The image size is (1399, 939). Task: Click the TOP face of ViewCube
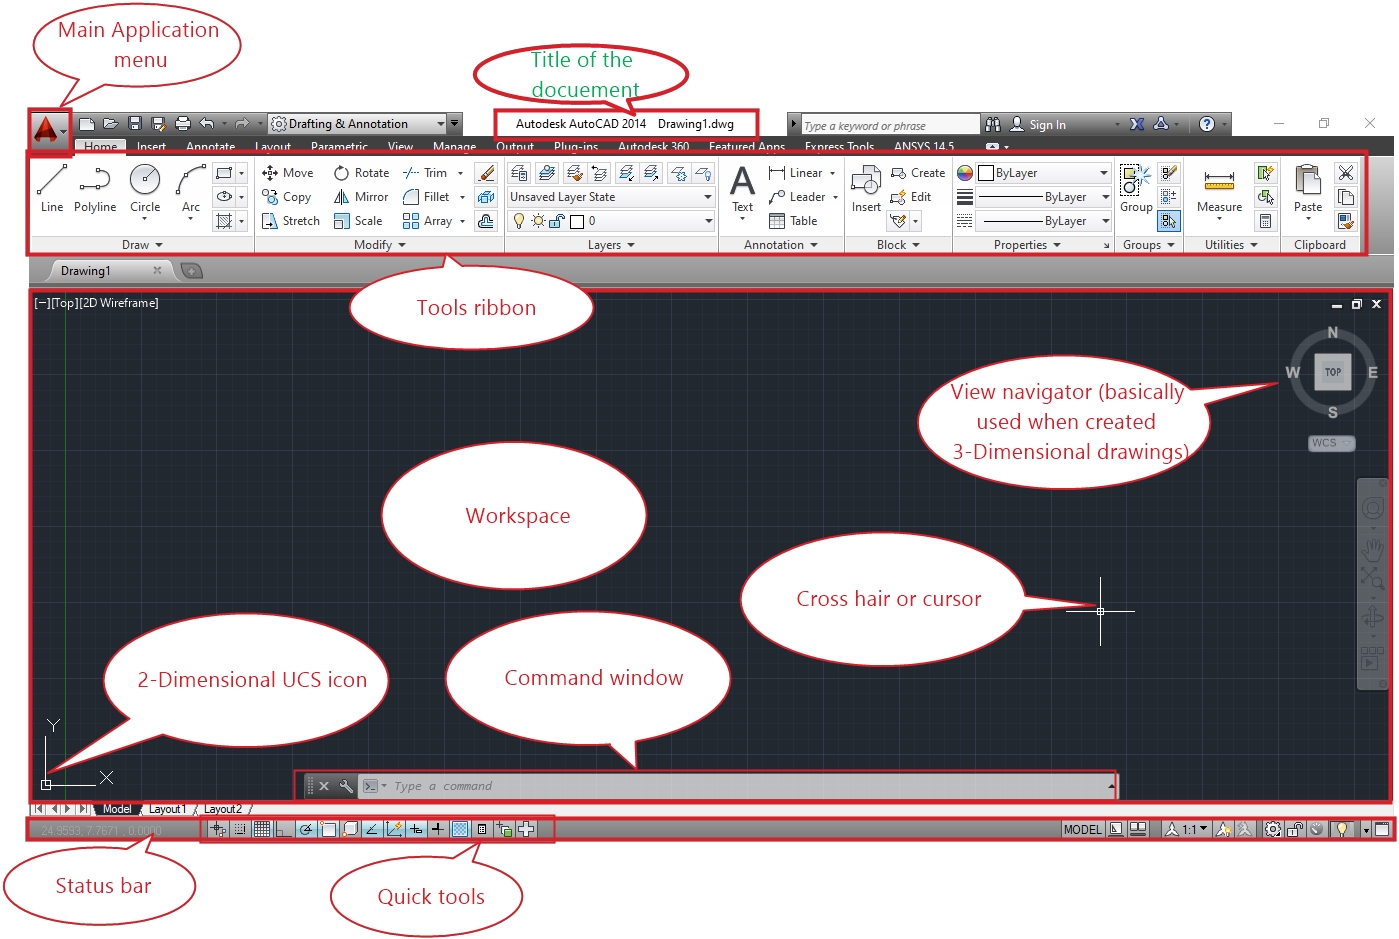[x=1333, y=372]
